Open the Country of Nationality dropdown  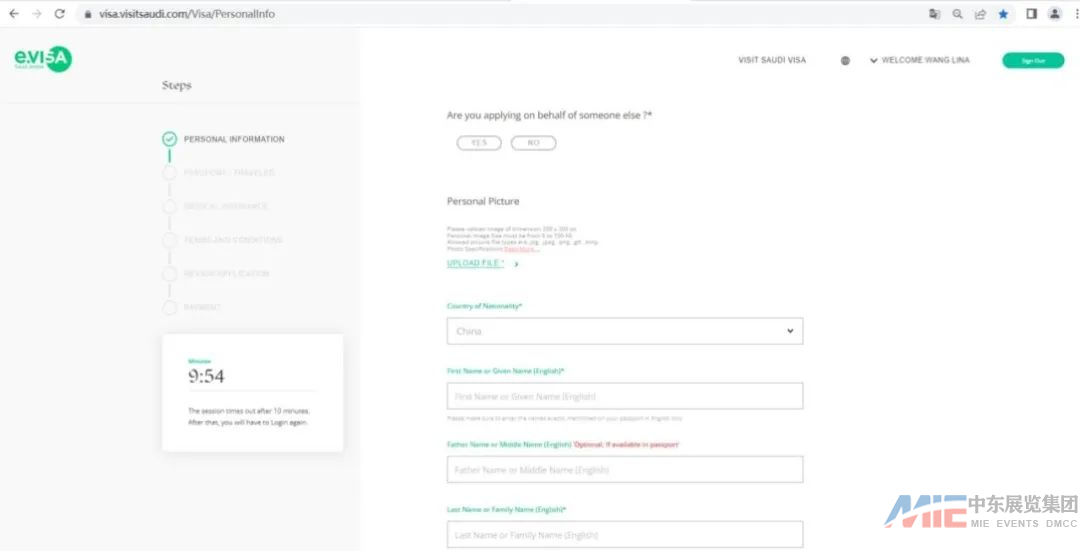point(624,331)
